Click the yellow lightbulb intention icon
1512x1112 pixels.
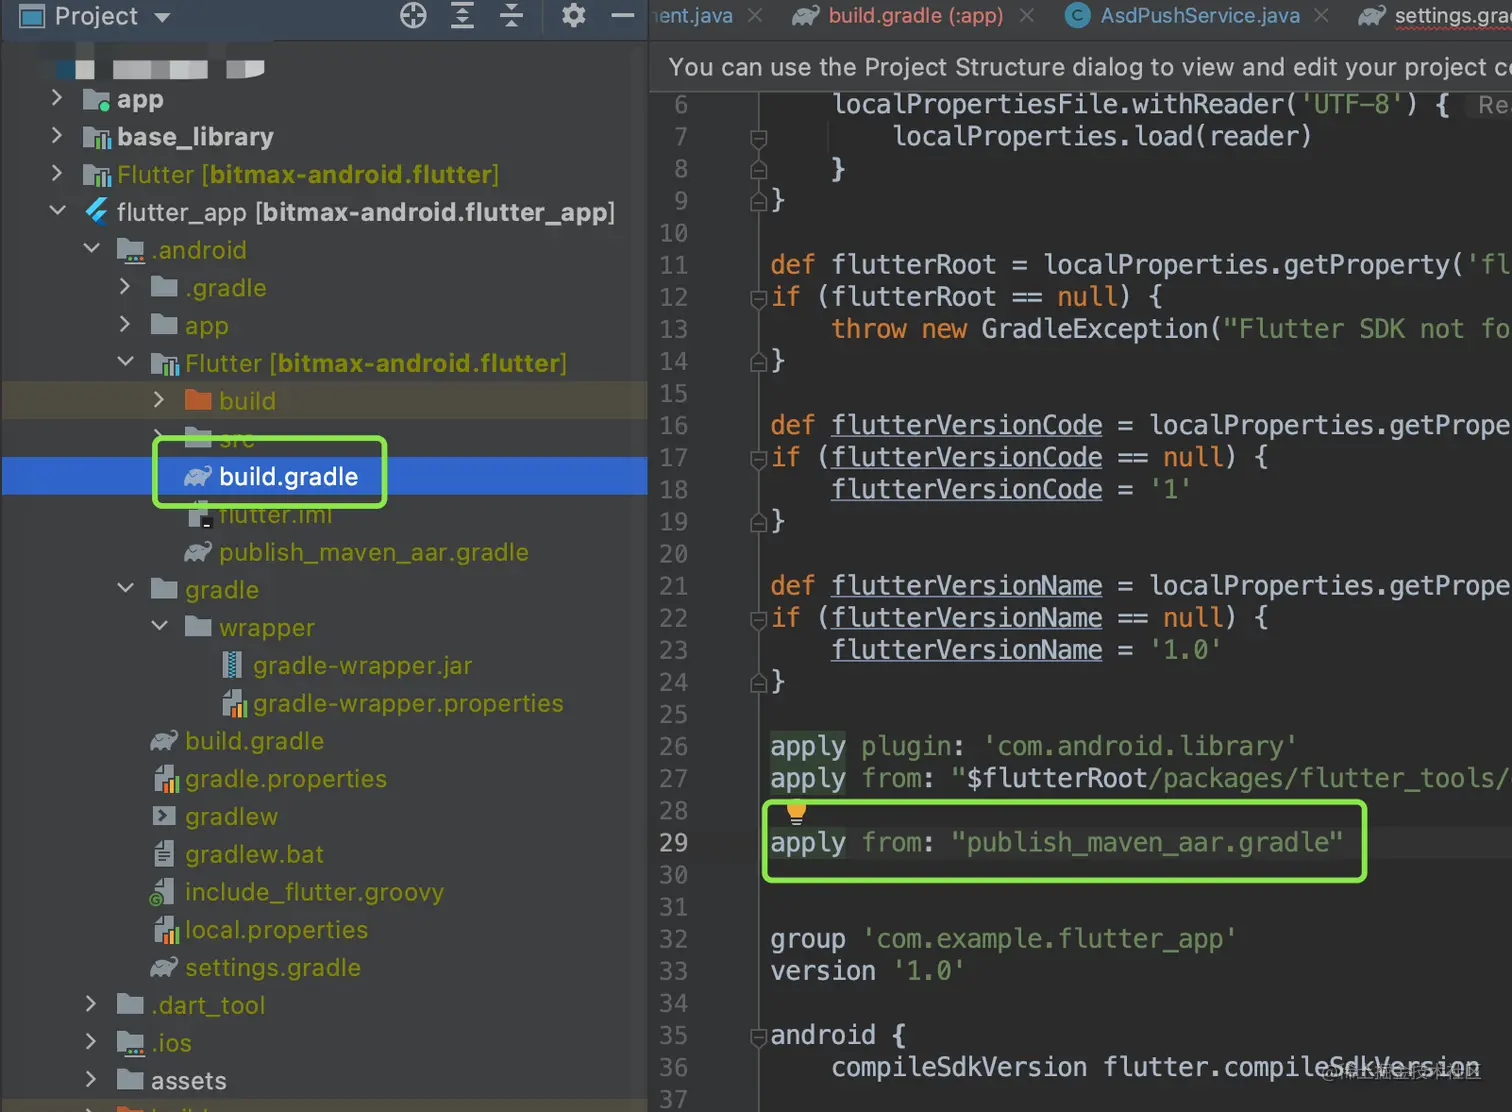coord(796,812)
